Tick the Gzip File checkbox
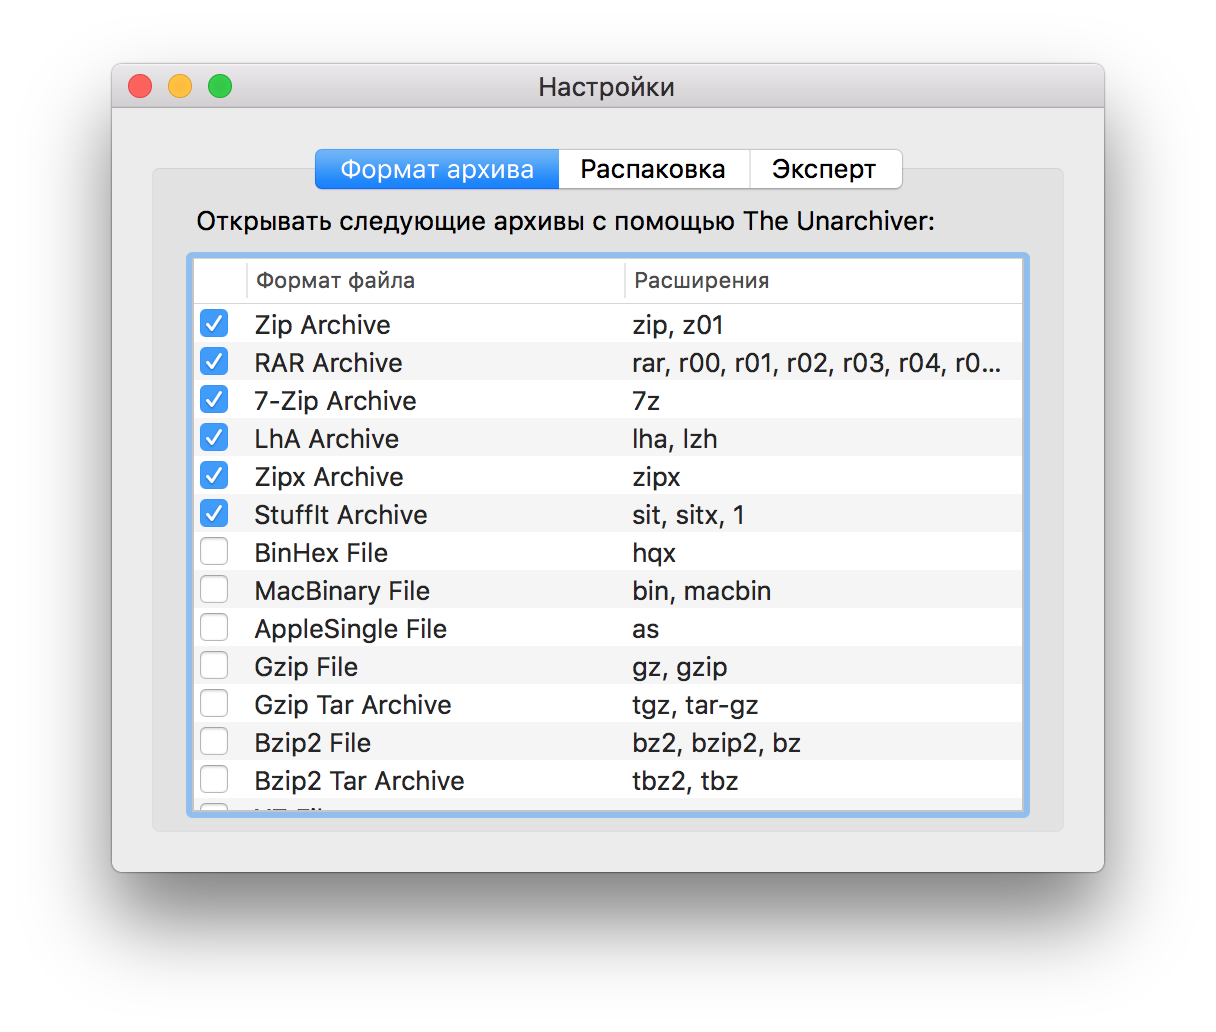The image size is (1216, 1032). click(x=214, y=666)
